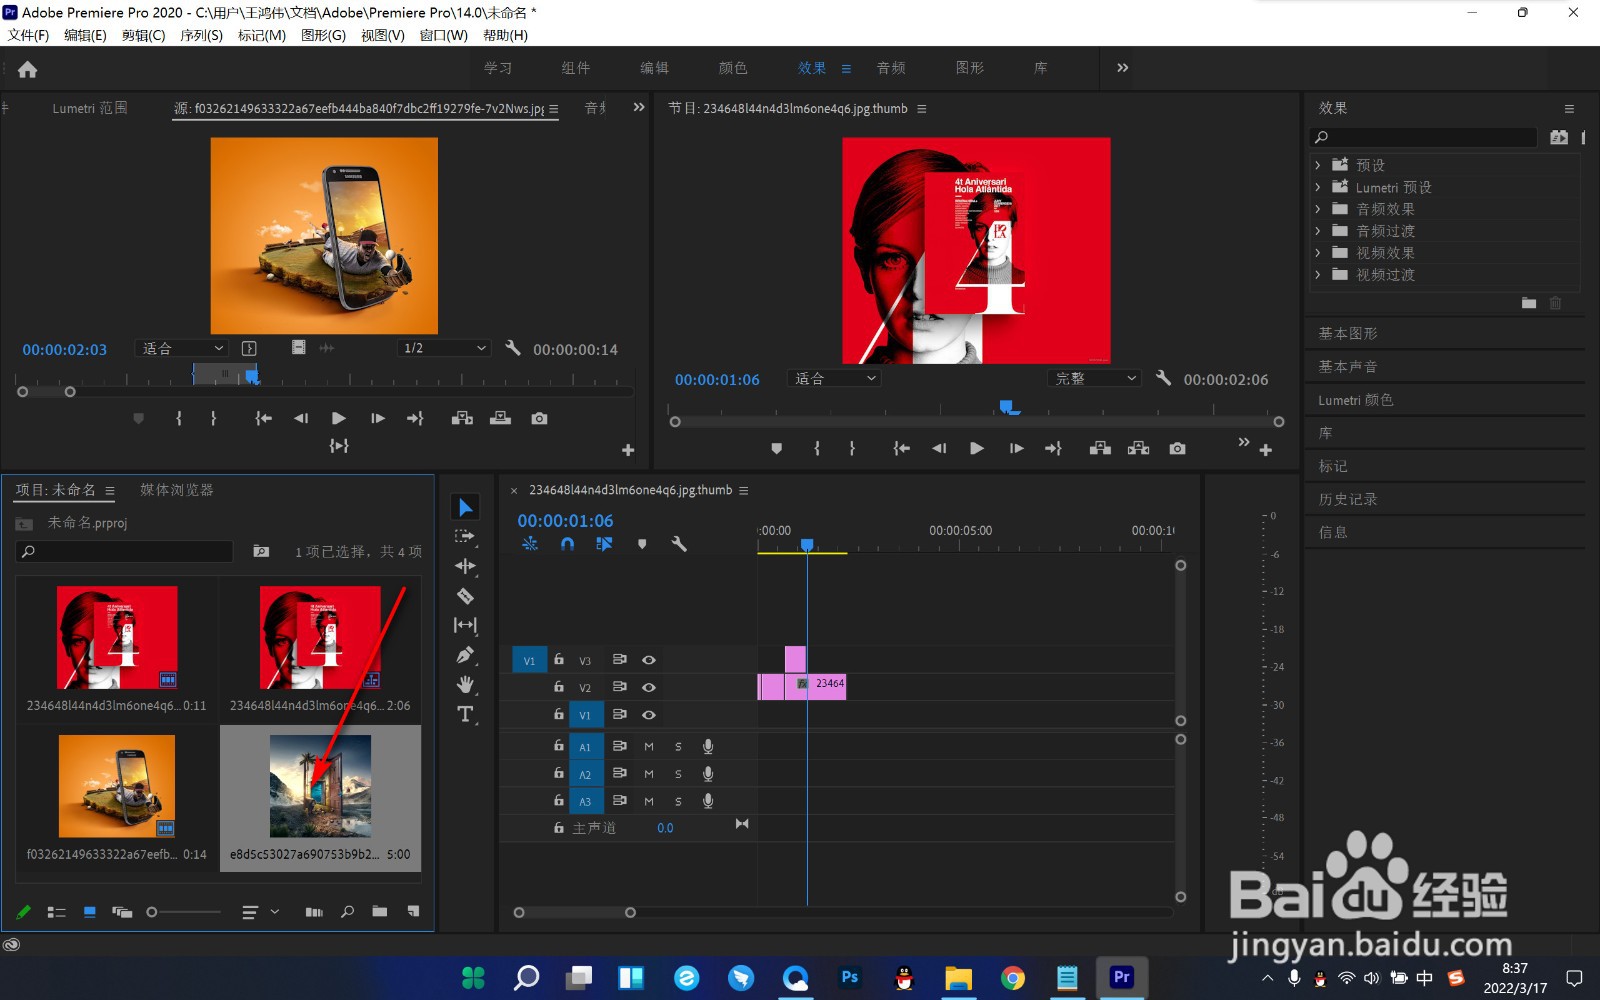The width and height of the screenshot is (1600, 1000).
Task: Open Program monitor settings wrench
Action: (1163, 378)
